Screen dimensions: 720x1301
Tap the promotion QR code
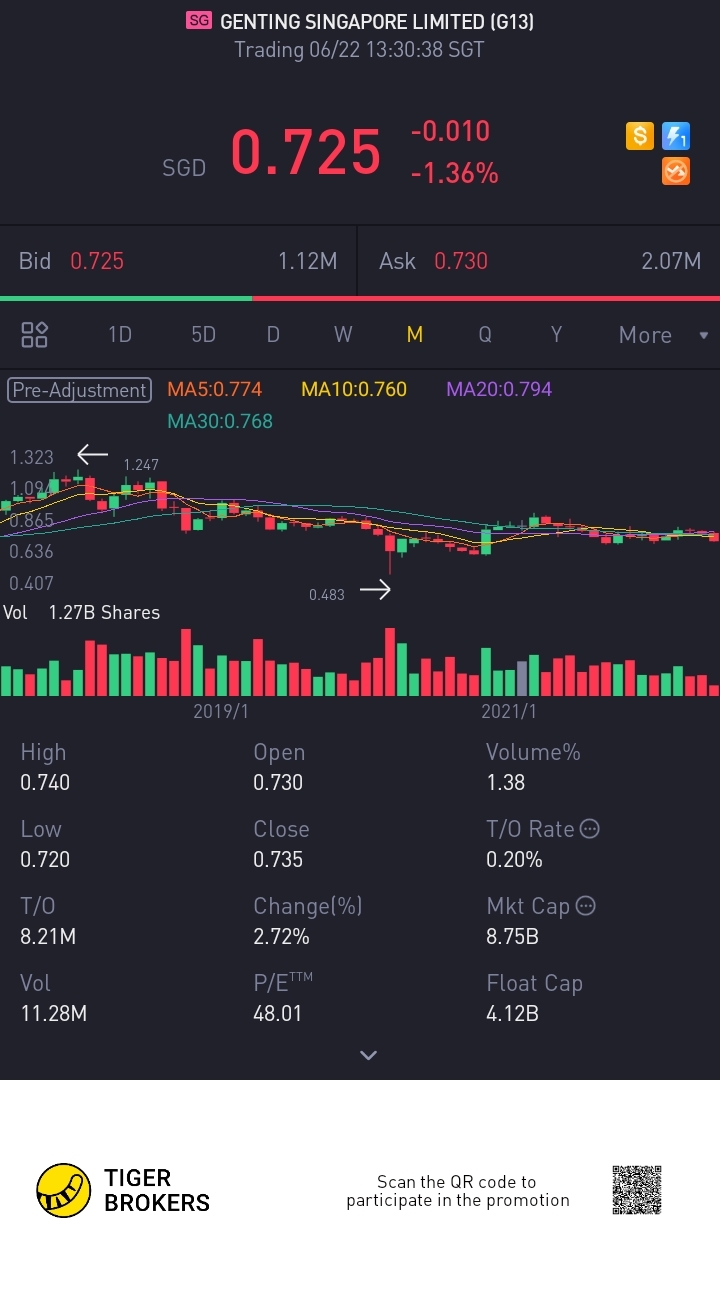[637, 1190]
